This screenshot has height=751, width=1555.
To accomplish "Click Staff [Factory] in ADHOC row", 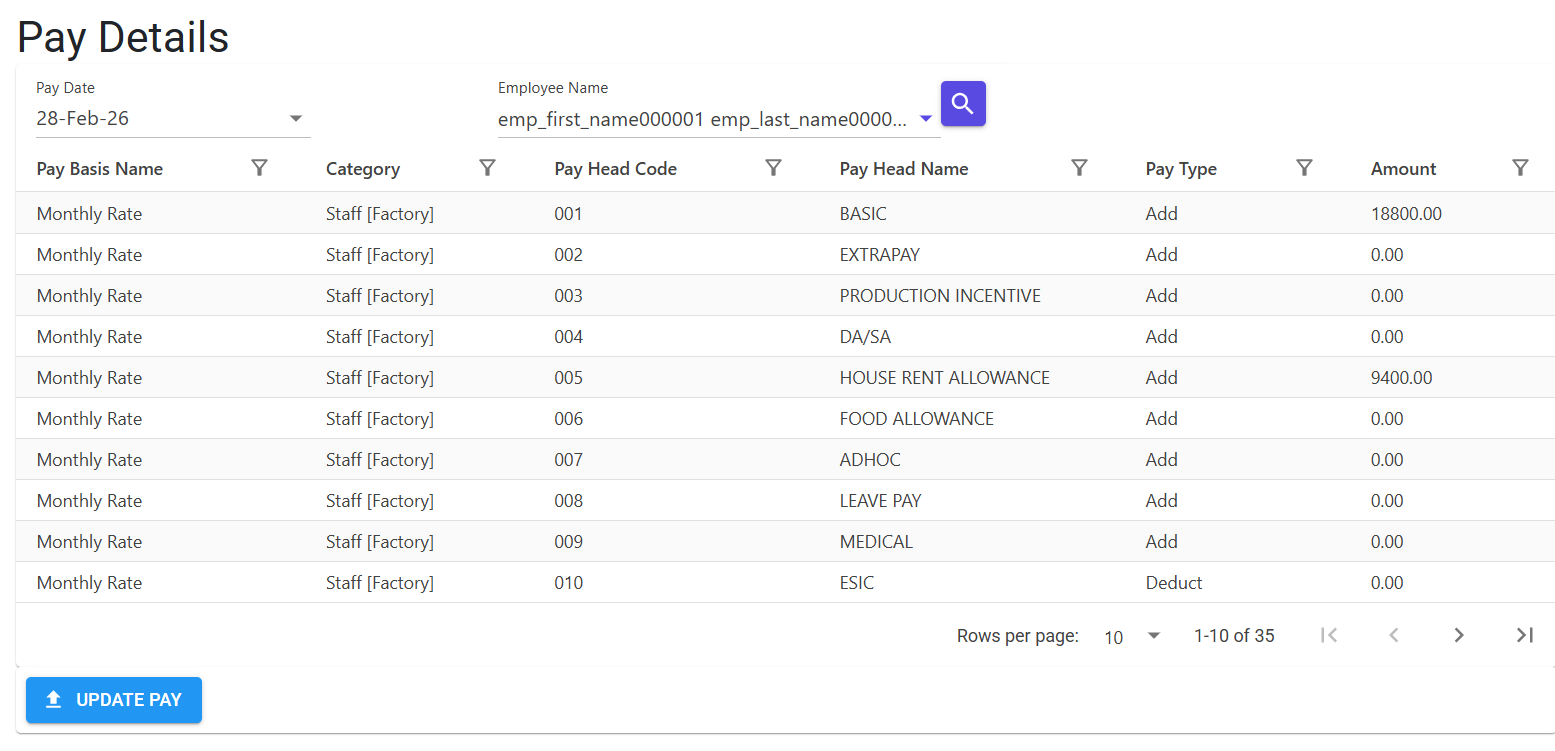I will (x=380, y=460).
